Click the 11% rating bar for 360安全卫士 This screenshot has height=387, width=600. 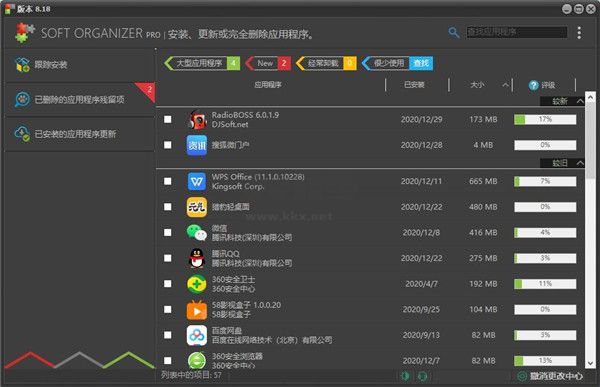[x=545, y=284]
